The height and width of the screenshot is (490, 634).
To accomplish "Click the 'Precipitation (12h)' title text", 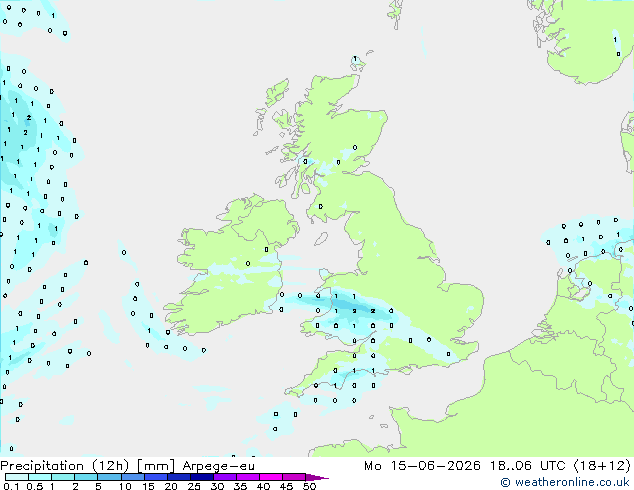I will pyautogui.click(x=64, y=466).
